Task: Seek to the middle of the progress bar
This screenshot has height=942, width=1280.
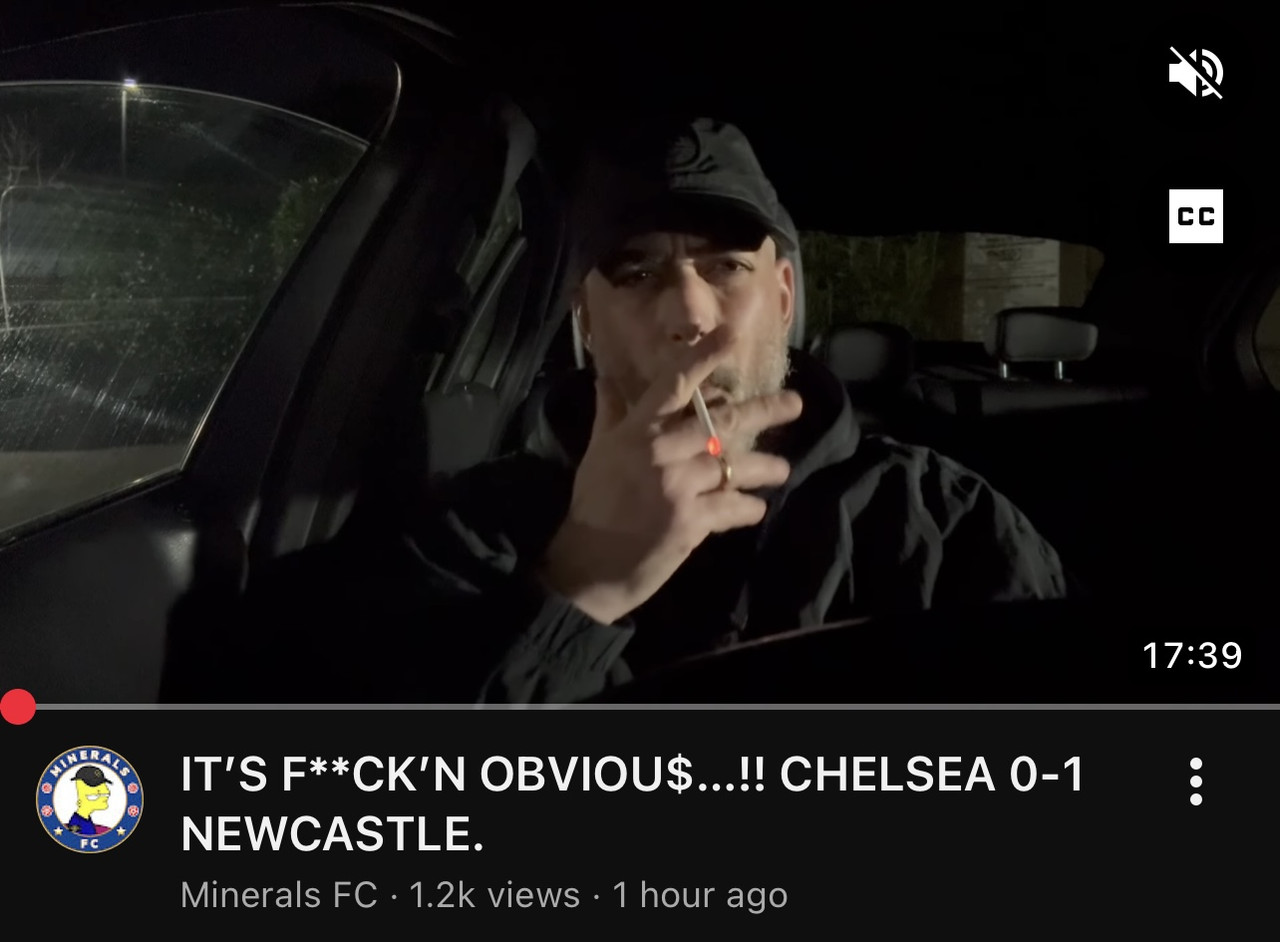Action: 640,707
